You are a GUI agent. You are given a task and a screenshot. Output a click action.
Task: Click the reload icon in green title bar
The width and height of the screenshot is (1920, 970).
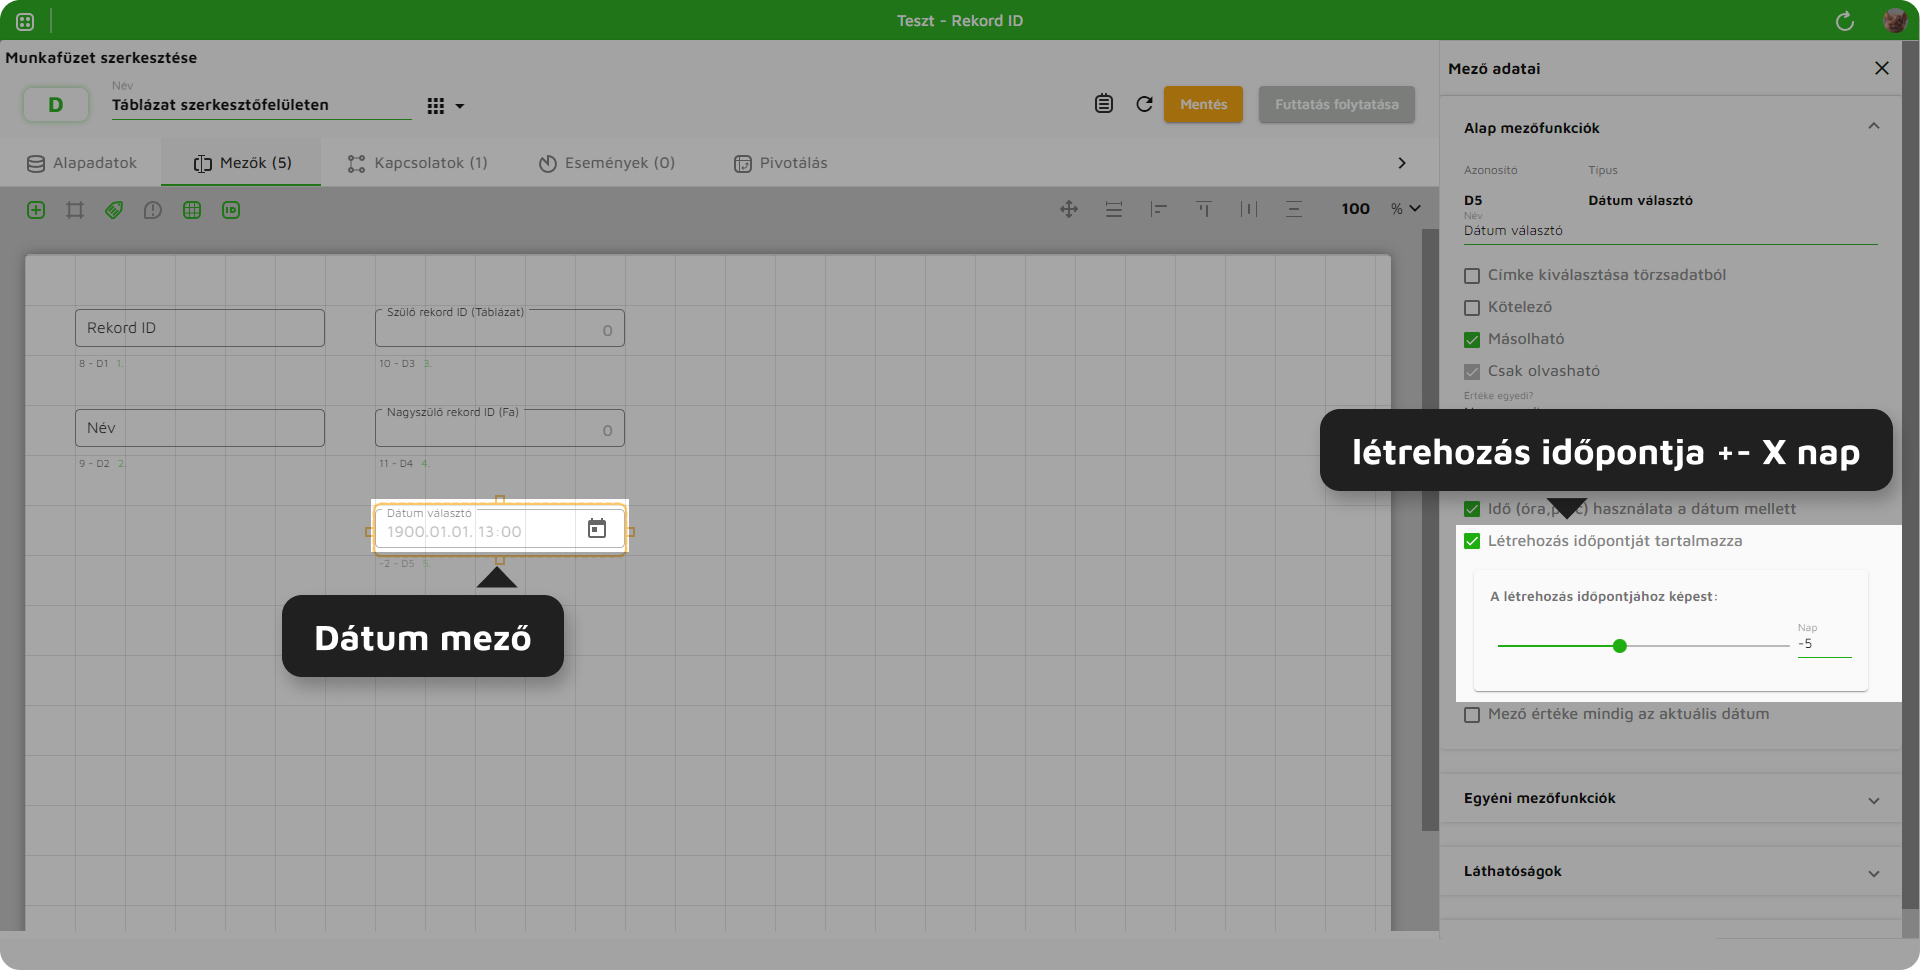tap(1845, 21)
